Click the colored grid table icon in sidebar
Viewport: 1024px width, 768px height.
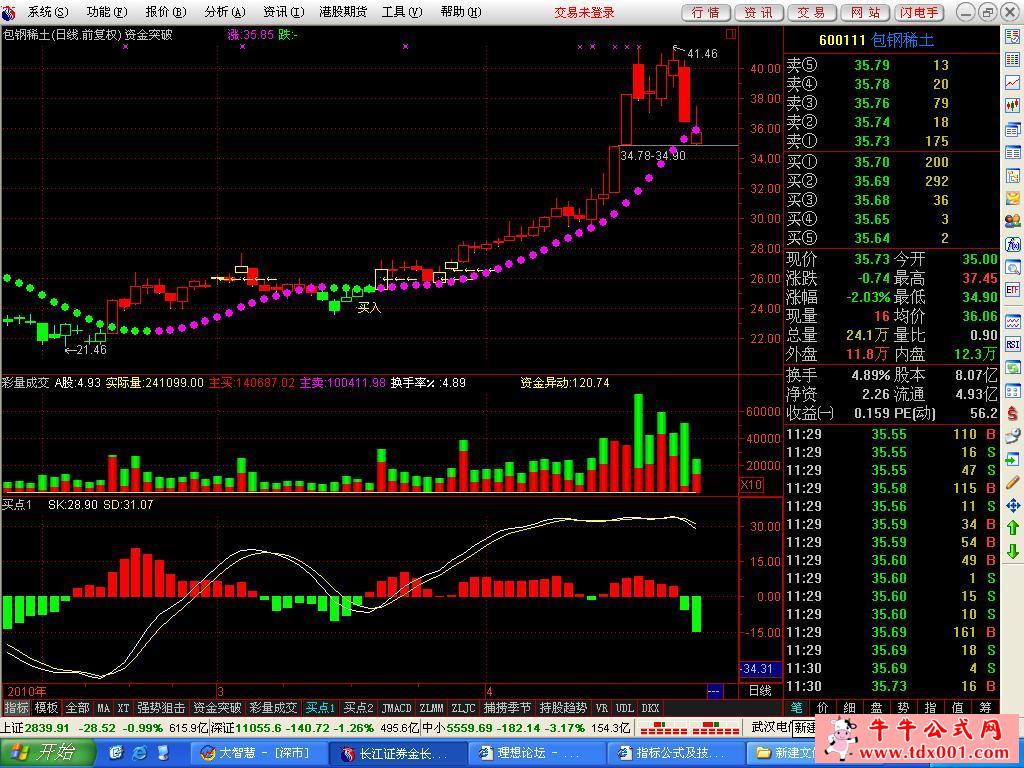coord(1012,59)
